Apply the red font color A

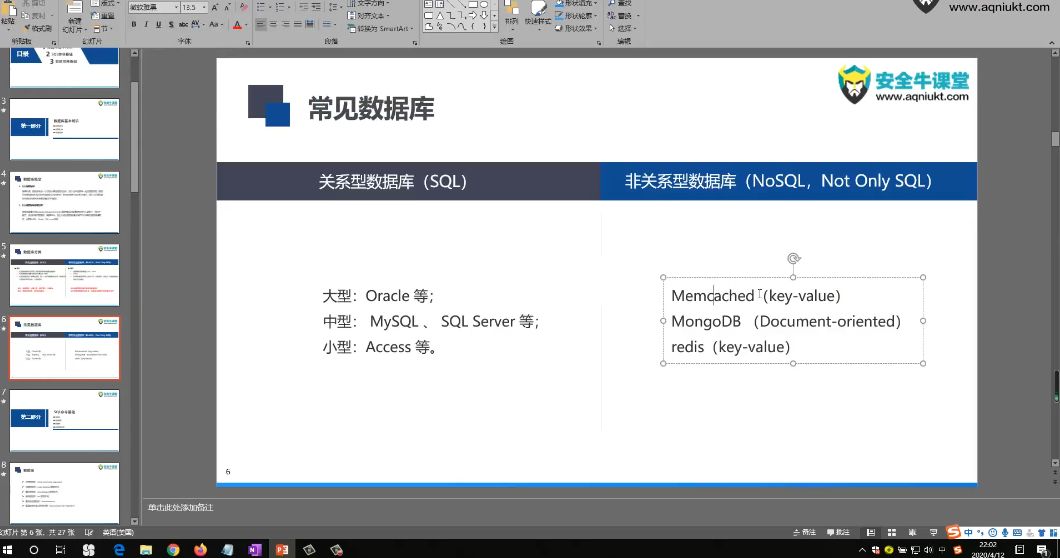point(237,25)
